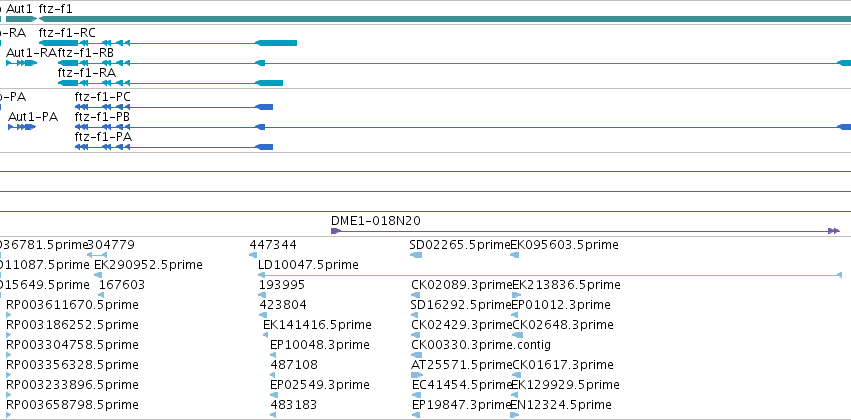Select EST RP003186252.5prime
This screenshot has height=420, width=851.
(x=72, y=324)
